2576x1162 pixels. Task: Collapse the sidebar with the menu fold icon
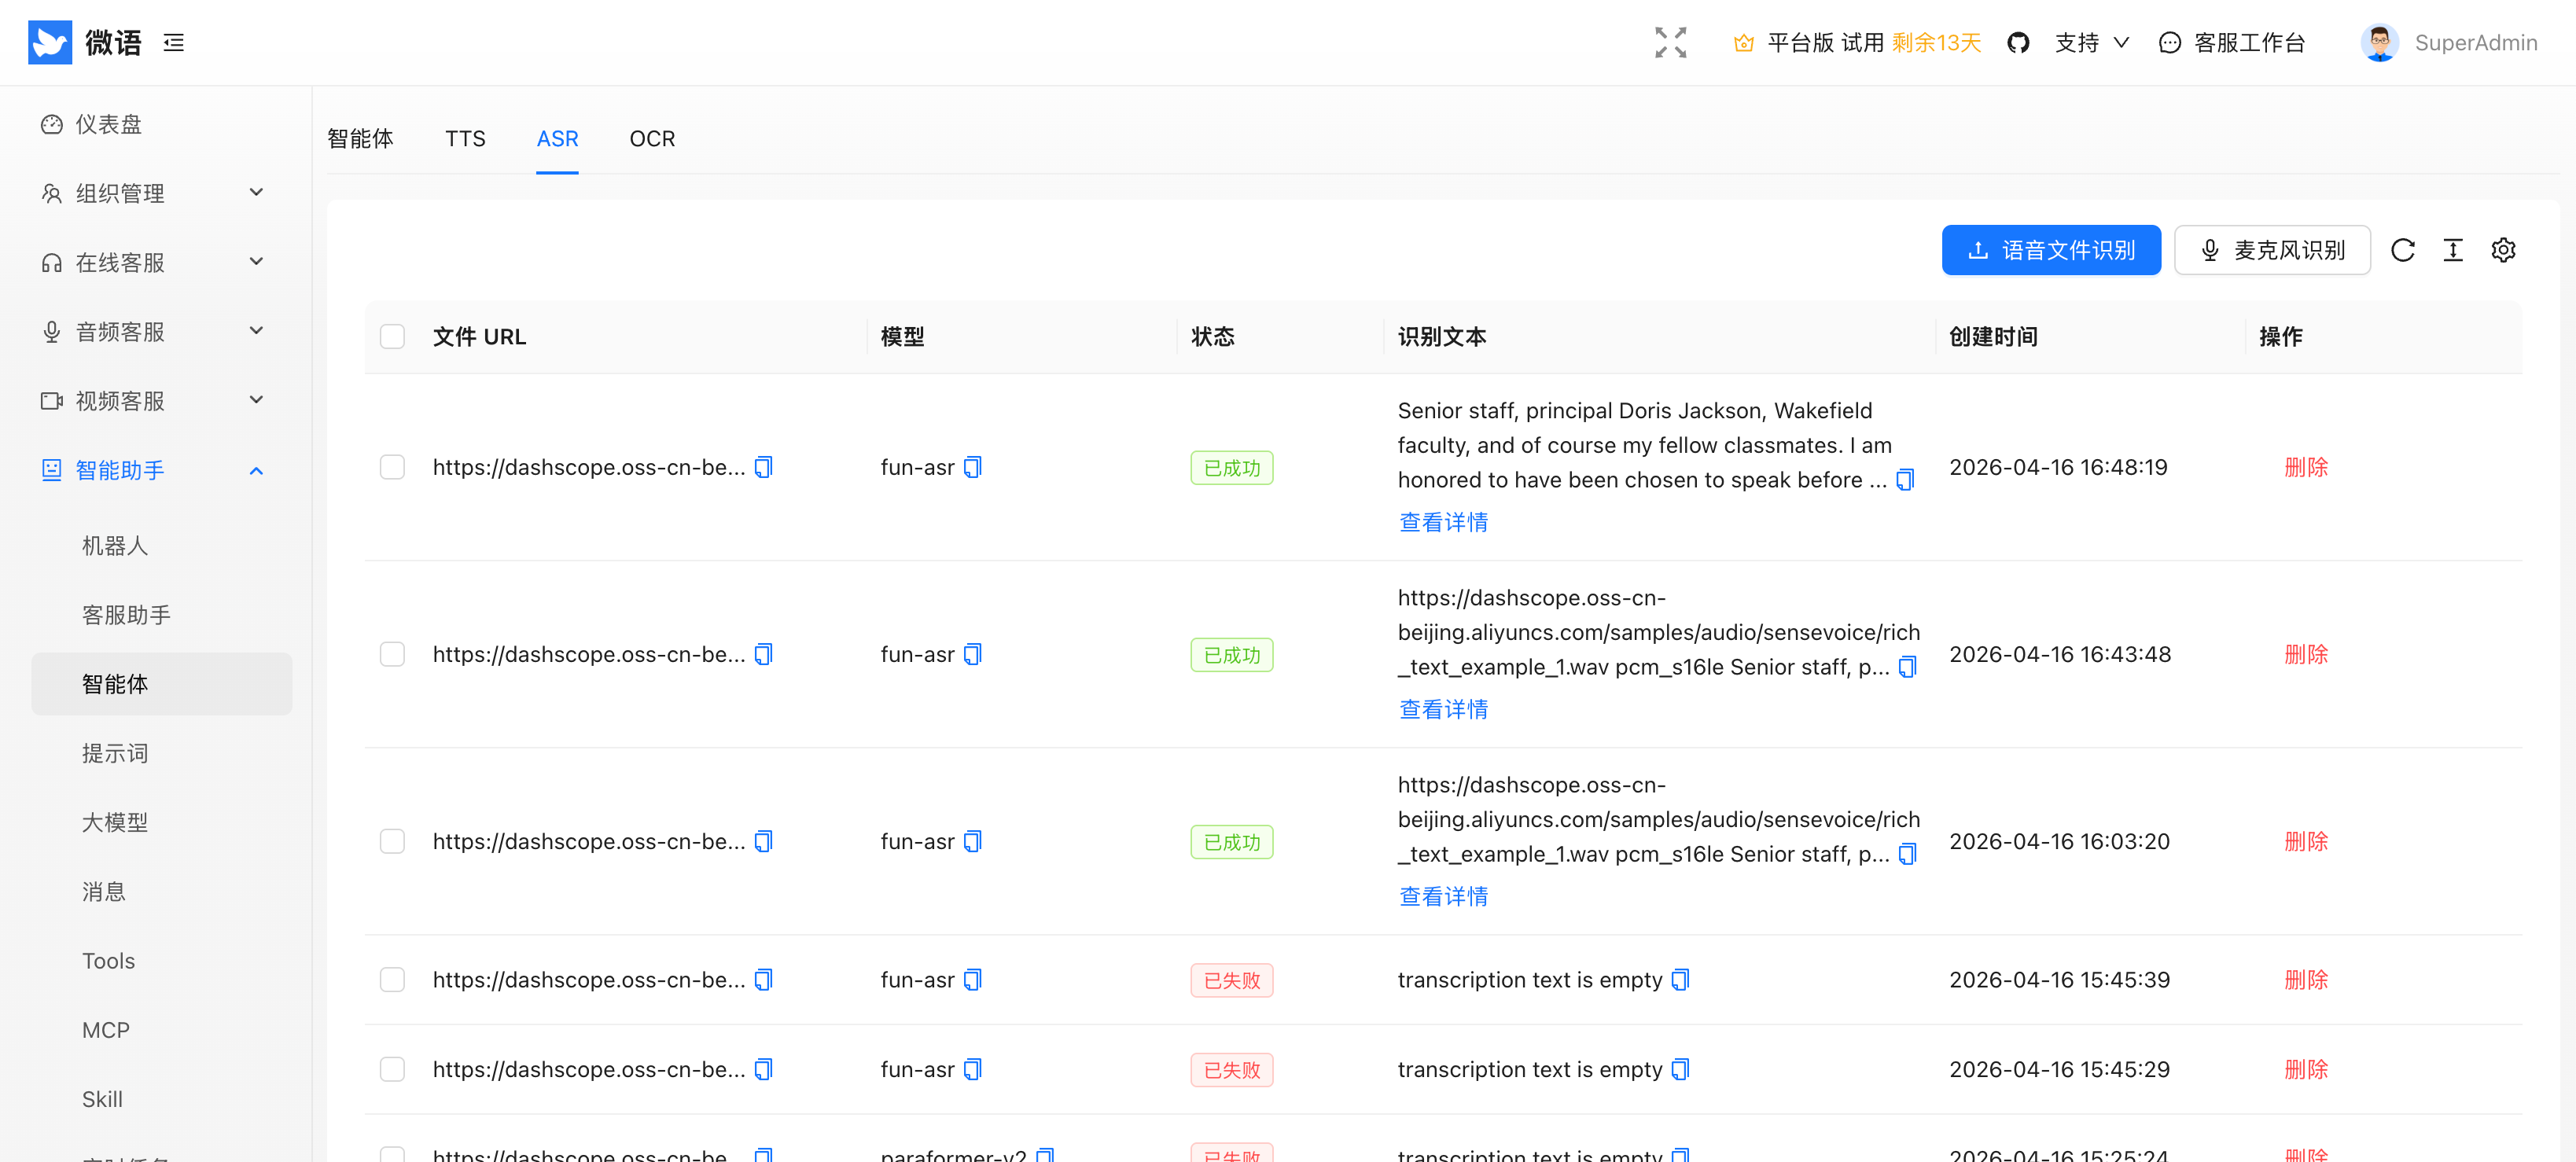(x=174, y=42)
